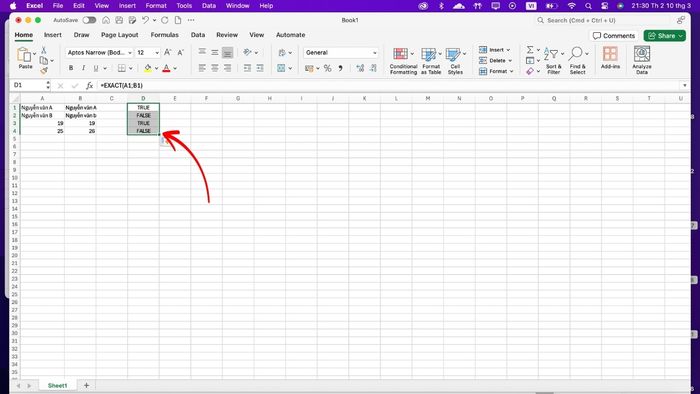Image resolution: width=700 pixels, height=394 pixels.
Task: Open the font size dropdown
Action: (157, 53)
